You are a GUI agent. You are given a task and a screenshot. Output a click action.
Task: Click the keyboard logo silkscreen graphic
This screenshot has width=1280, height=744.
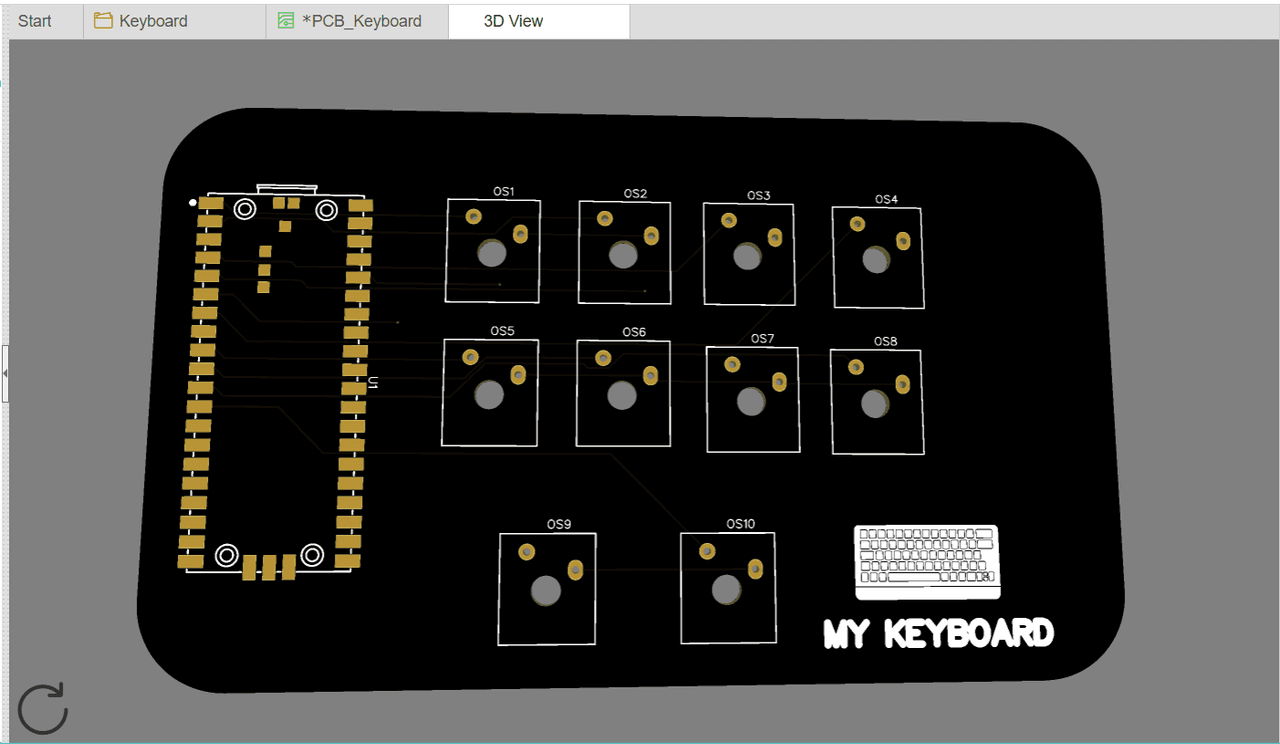(x=927, y=561)
